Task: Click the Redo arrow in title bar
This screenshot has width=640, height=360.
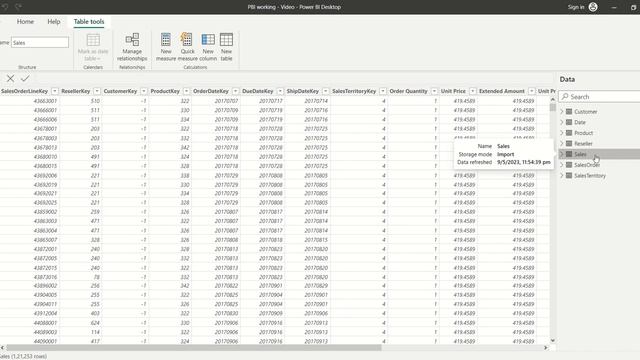Action: pos(18,7)
